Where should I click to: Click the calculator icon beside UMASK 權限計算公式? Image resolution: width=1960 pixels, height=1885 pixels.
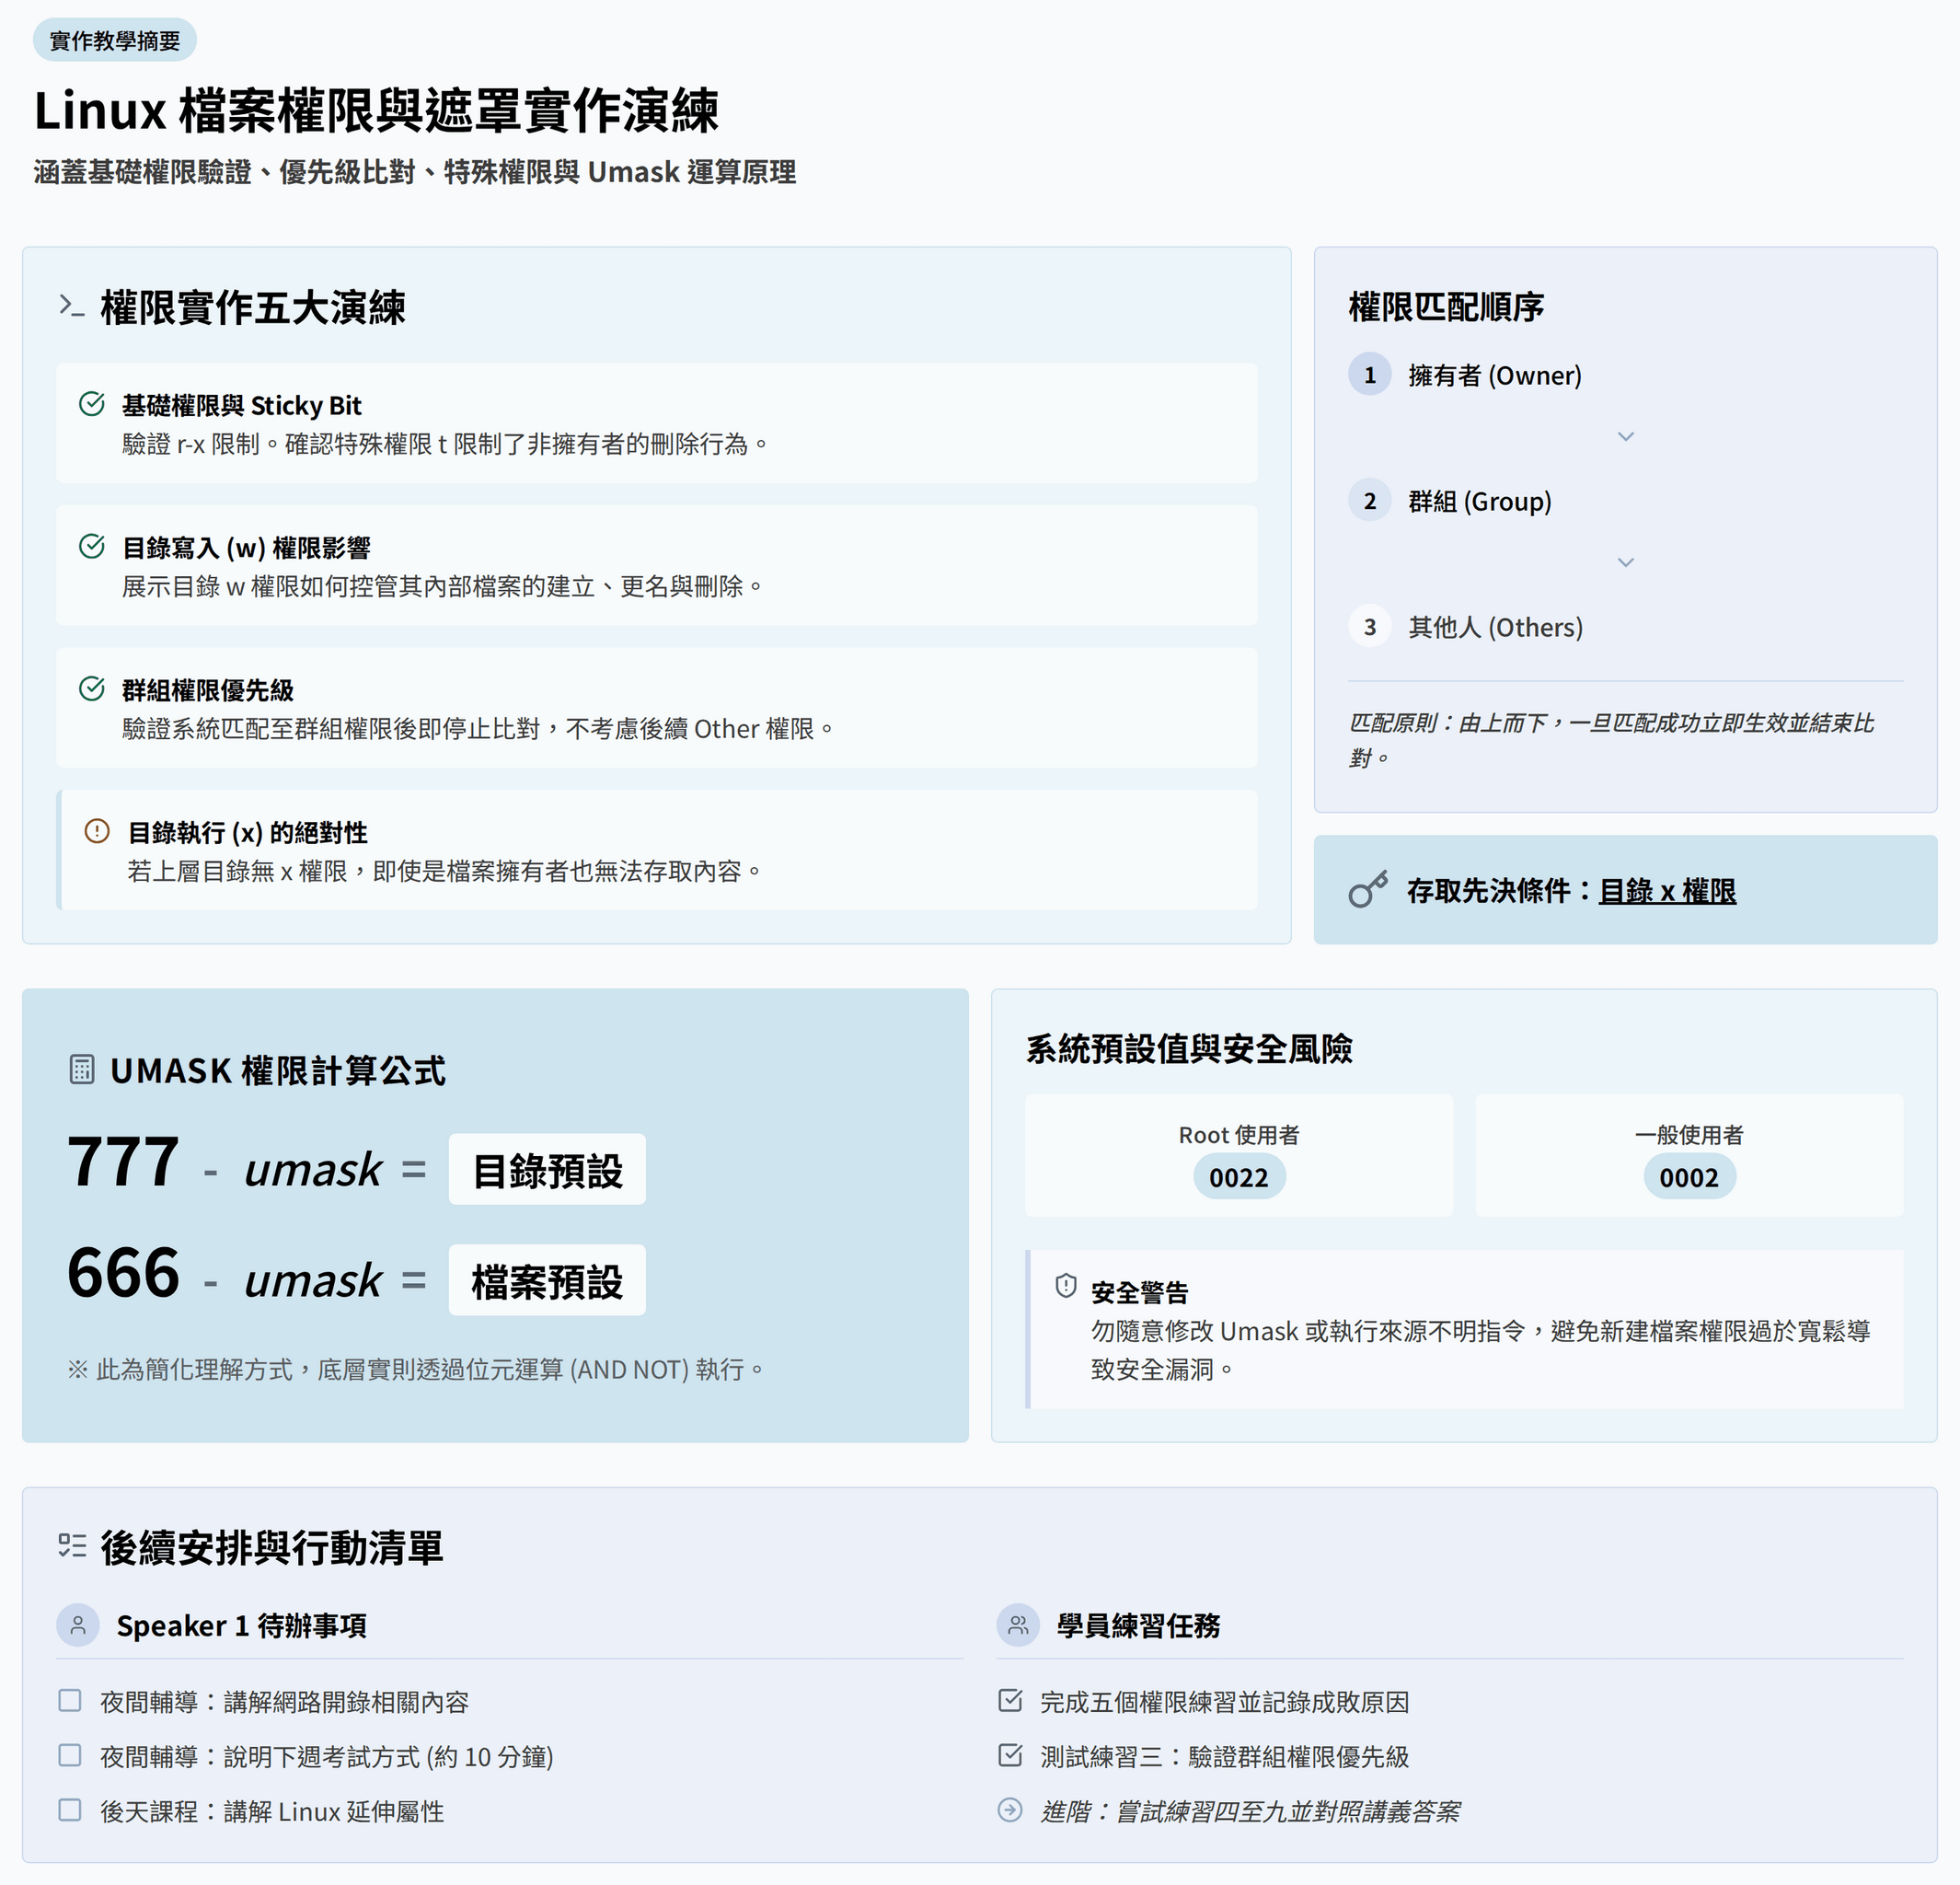tap(82, 1069)
